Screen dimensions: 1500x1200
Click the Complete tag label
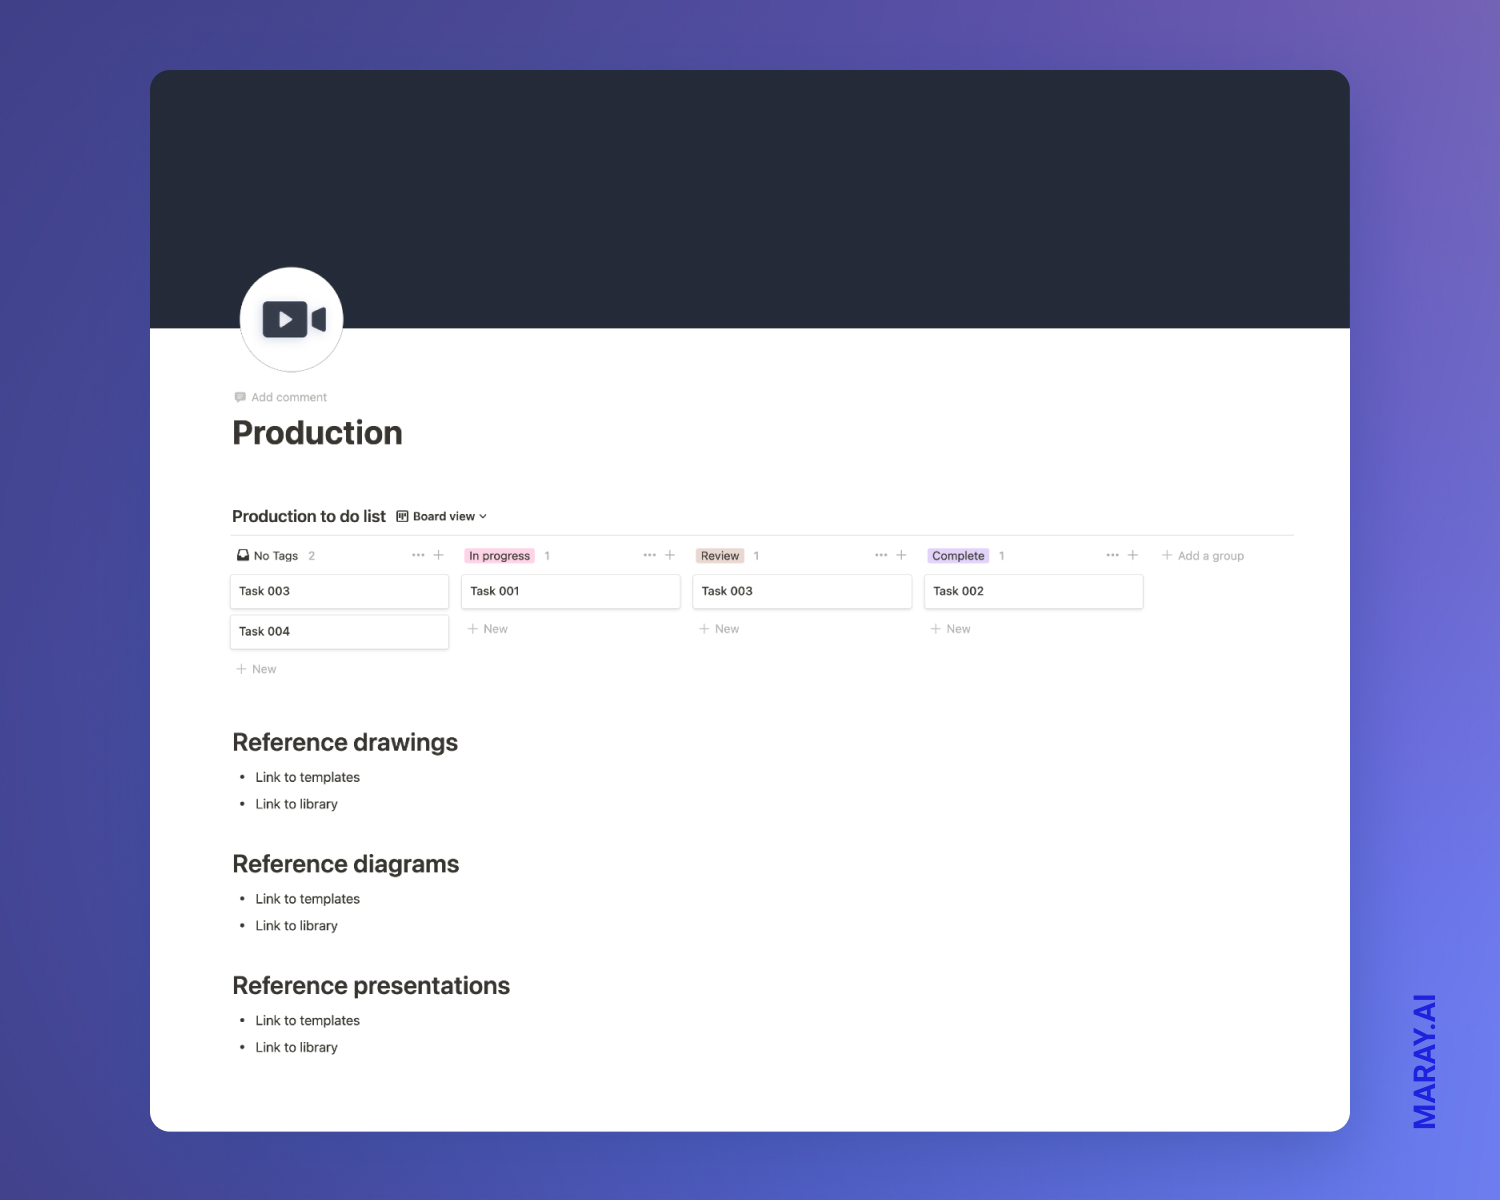958,556
